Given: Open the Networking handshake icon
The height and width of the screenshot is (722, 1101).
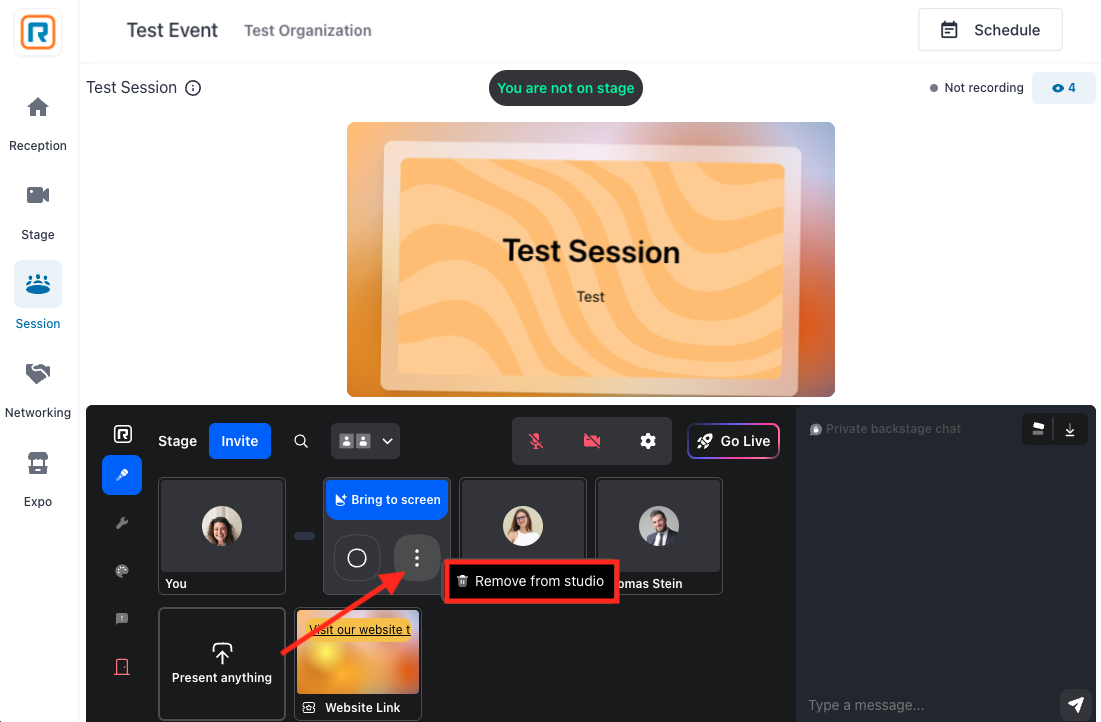Looking at the screenshot, I should [38, 374].
